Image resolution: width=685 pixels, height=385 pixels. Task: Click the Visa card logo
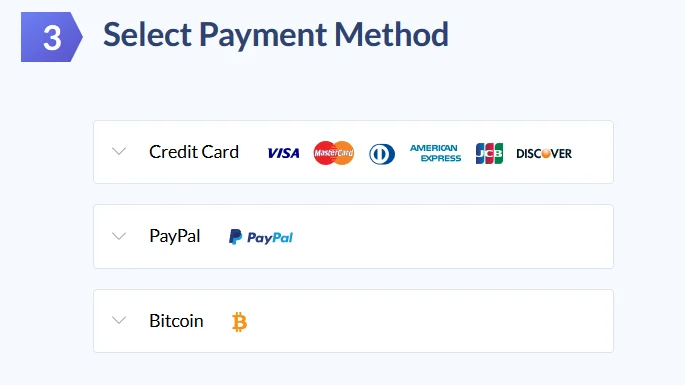(x=284, y=153)
